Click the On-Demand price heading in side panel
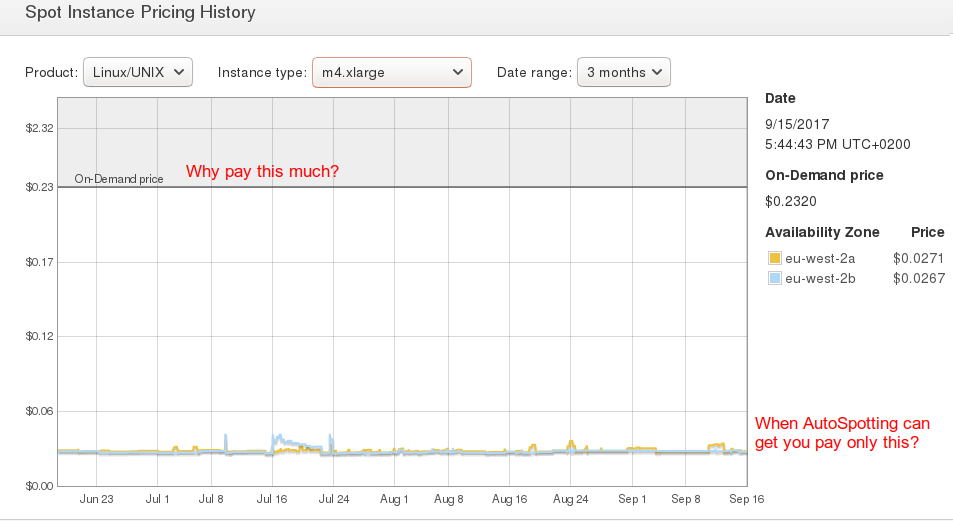Screen dimensions: 953x521 (824, 176)
